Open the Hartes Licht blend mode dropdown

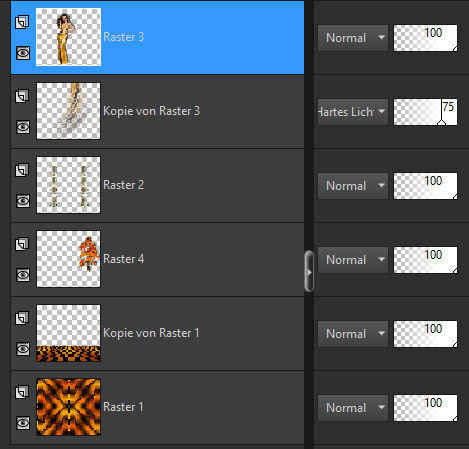pyautogui.click(x=353, y=112)
